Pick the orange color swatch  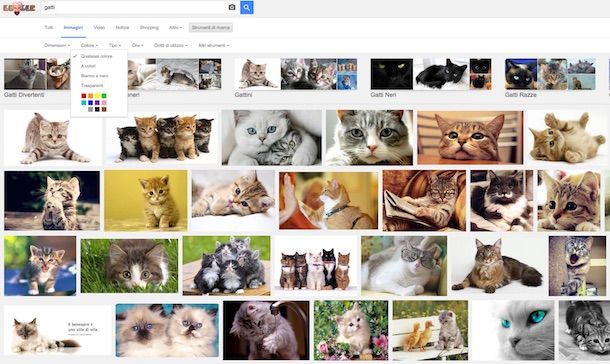pyautogui.click(x=90, y=96)
